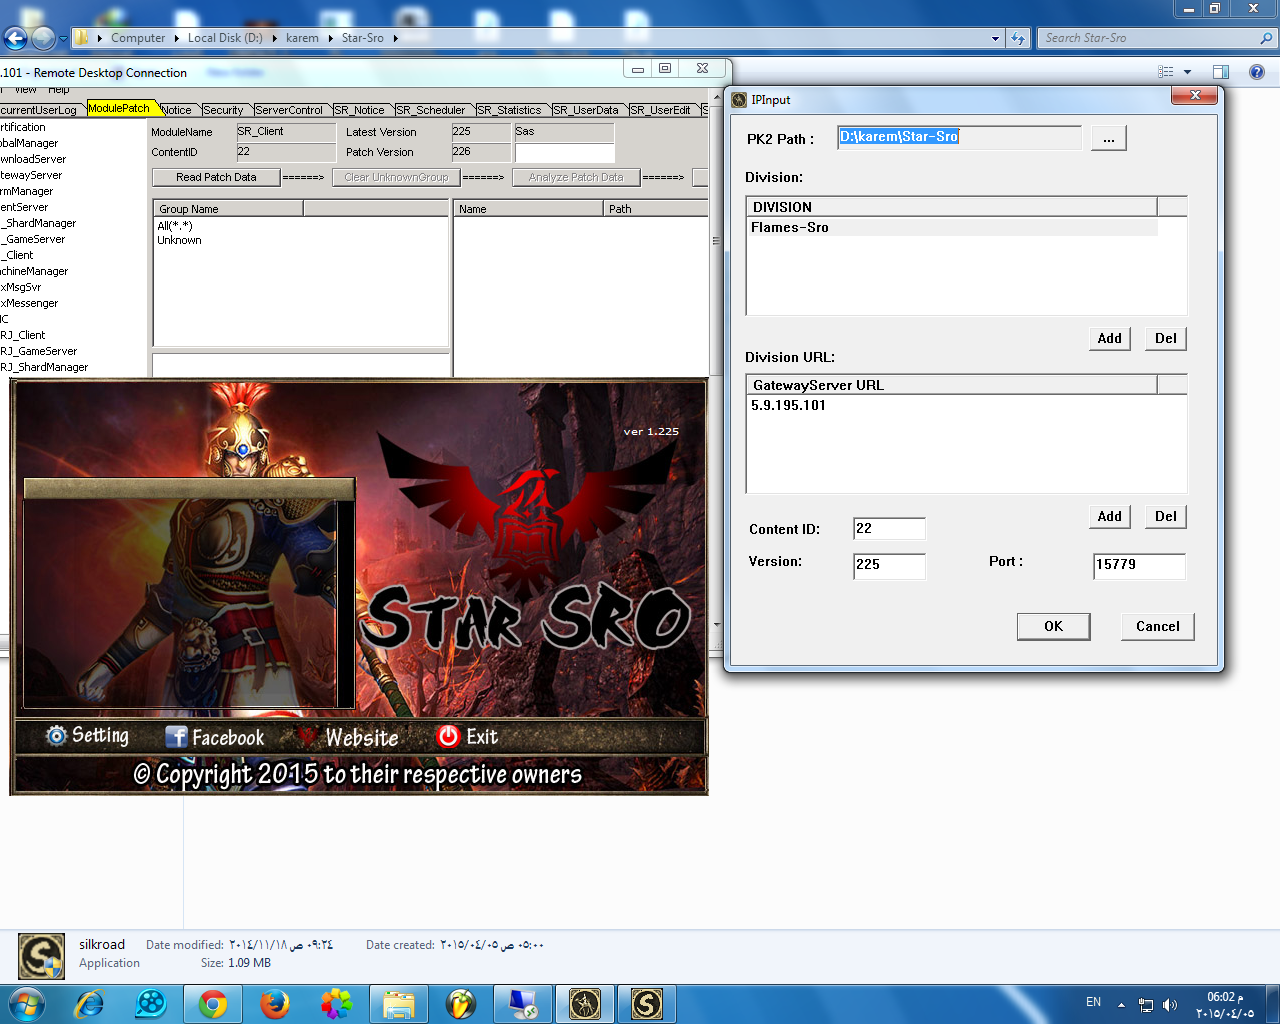Open the SR_Scheduler tab

tap(431, 110)
